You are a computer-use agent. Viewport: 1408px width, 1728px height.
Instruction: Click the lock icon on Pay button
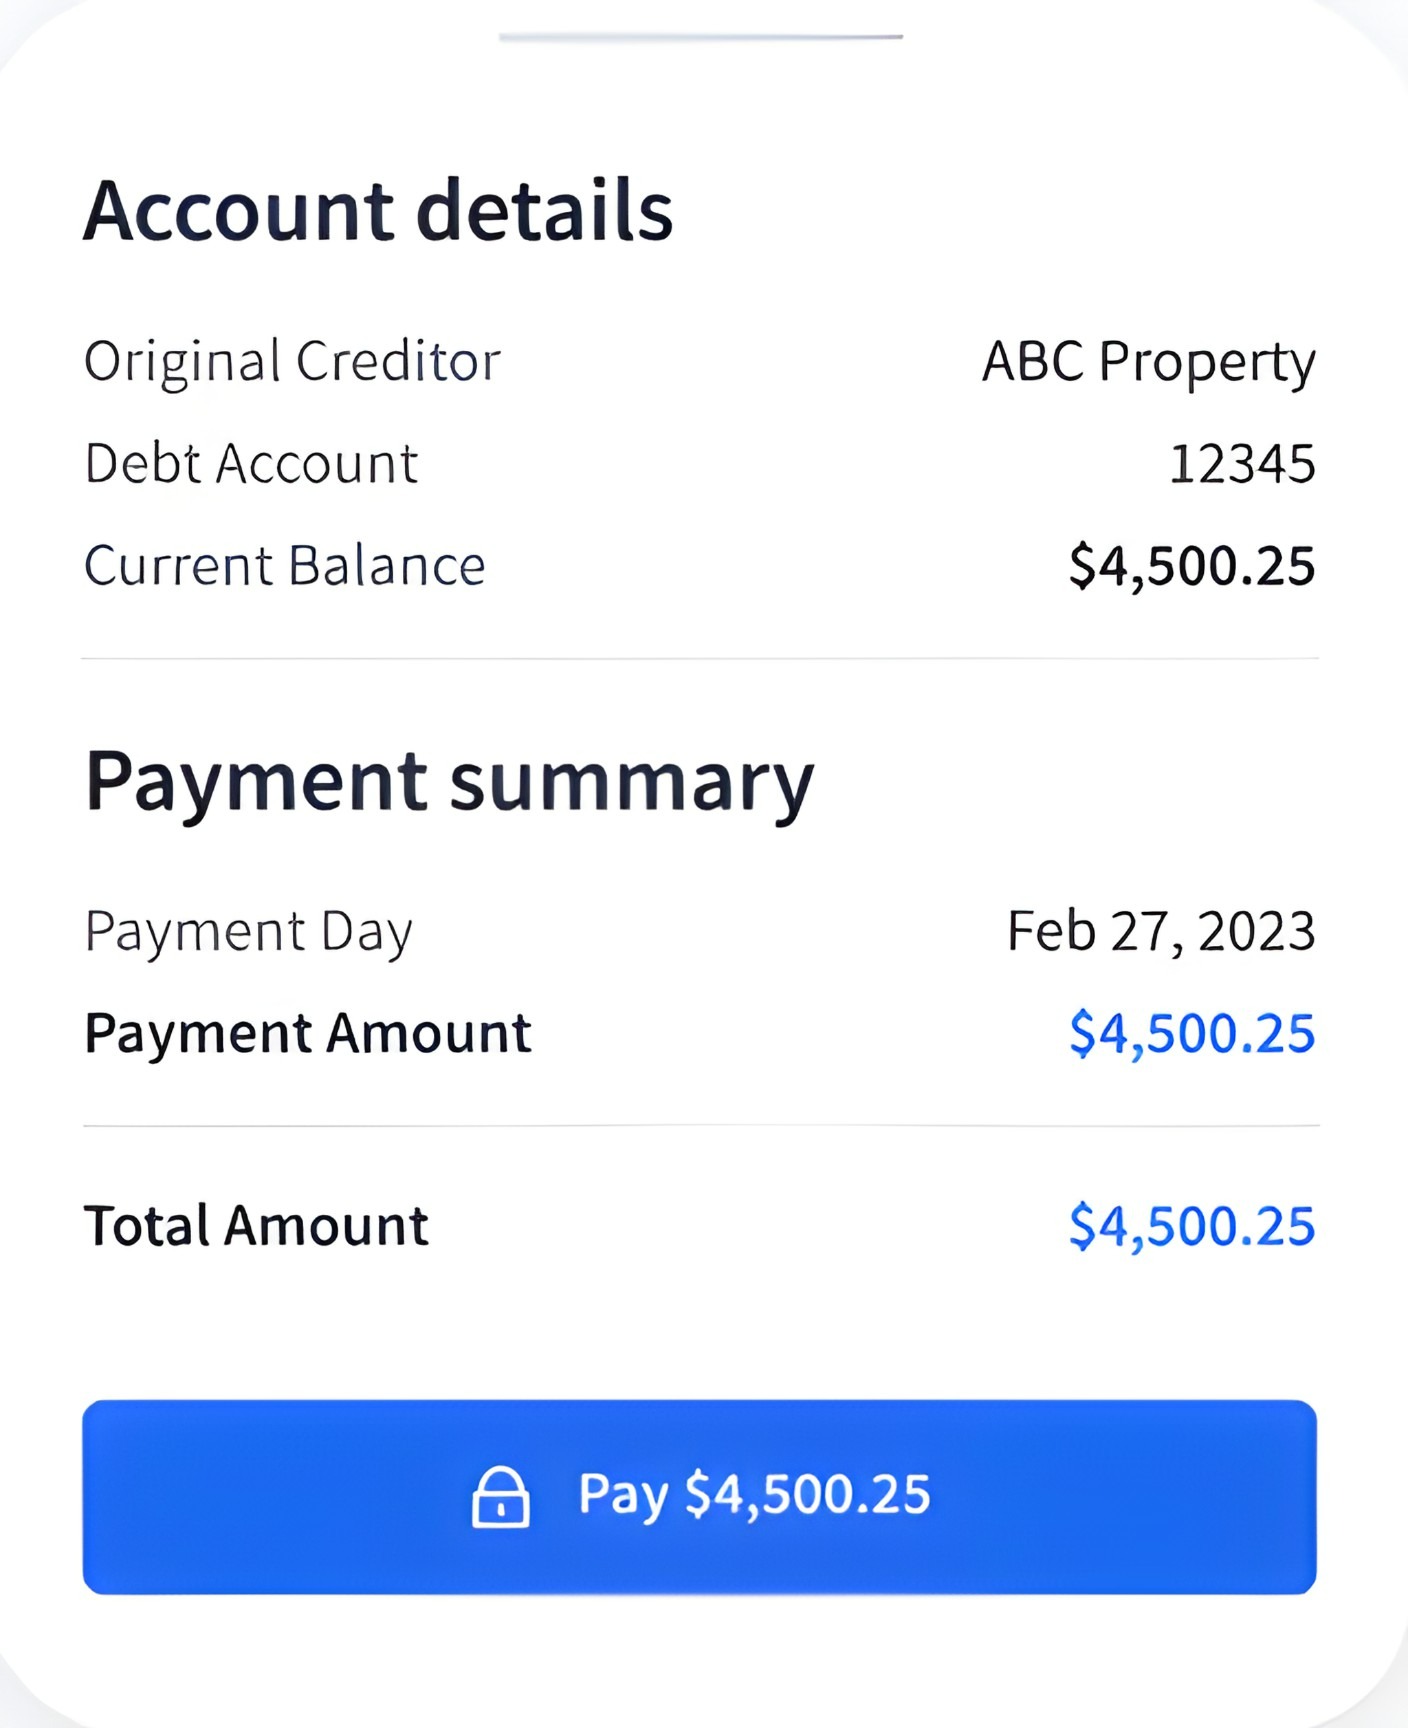point(500,1497)
